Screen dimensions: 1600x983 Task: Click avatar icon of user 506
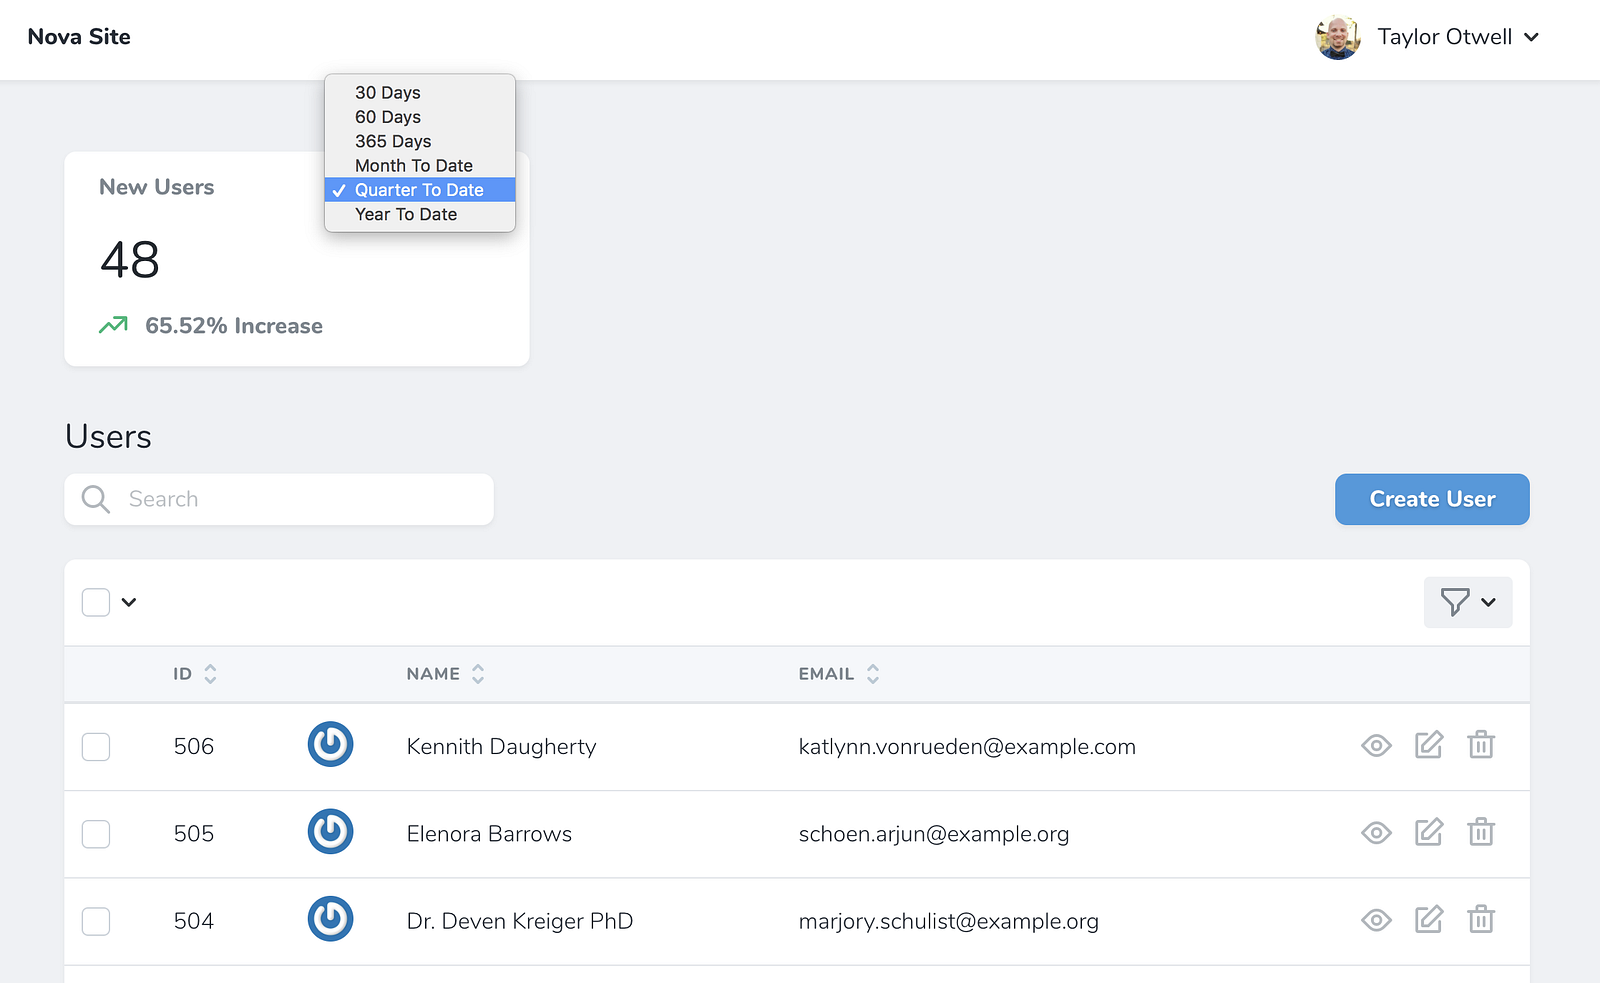[x=330, y=745]
